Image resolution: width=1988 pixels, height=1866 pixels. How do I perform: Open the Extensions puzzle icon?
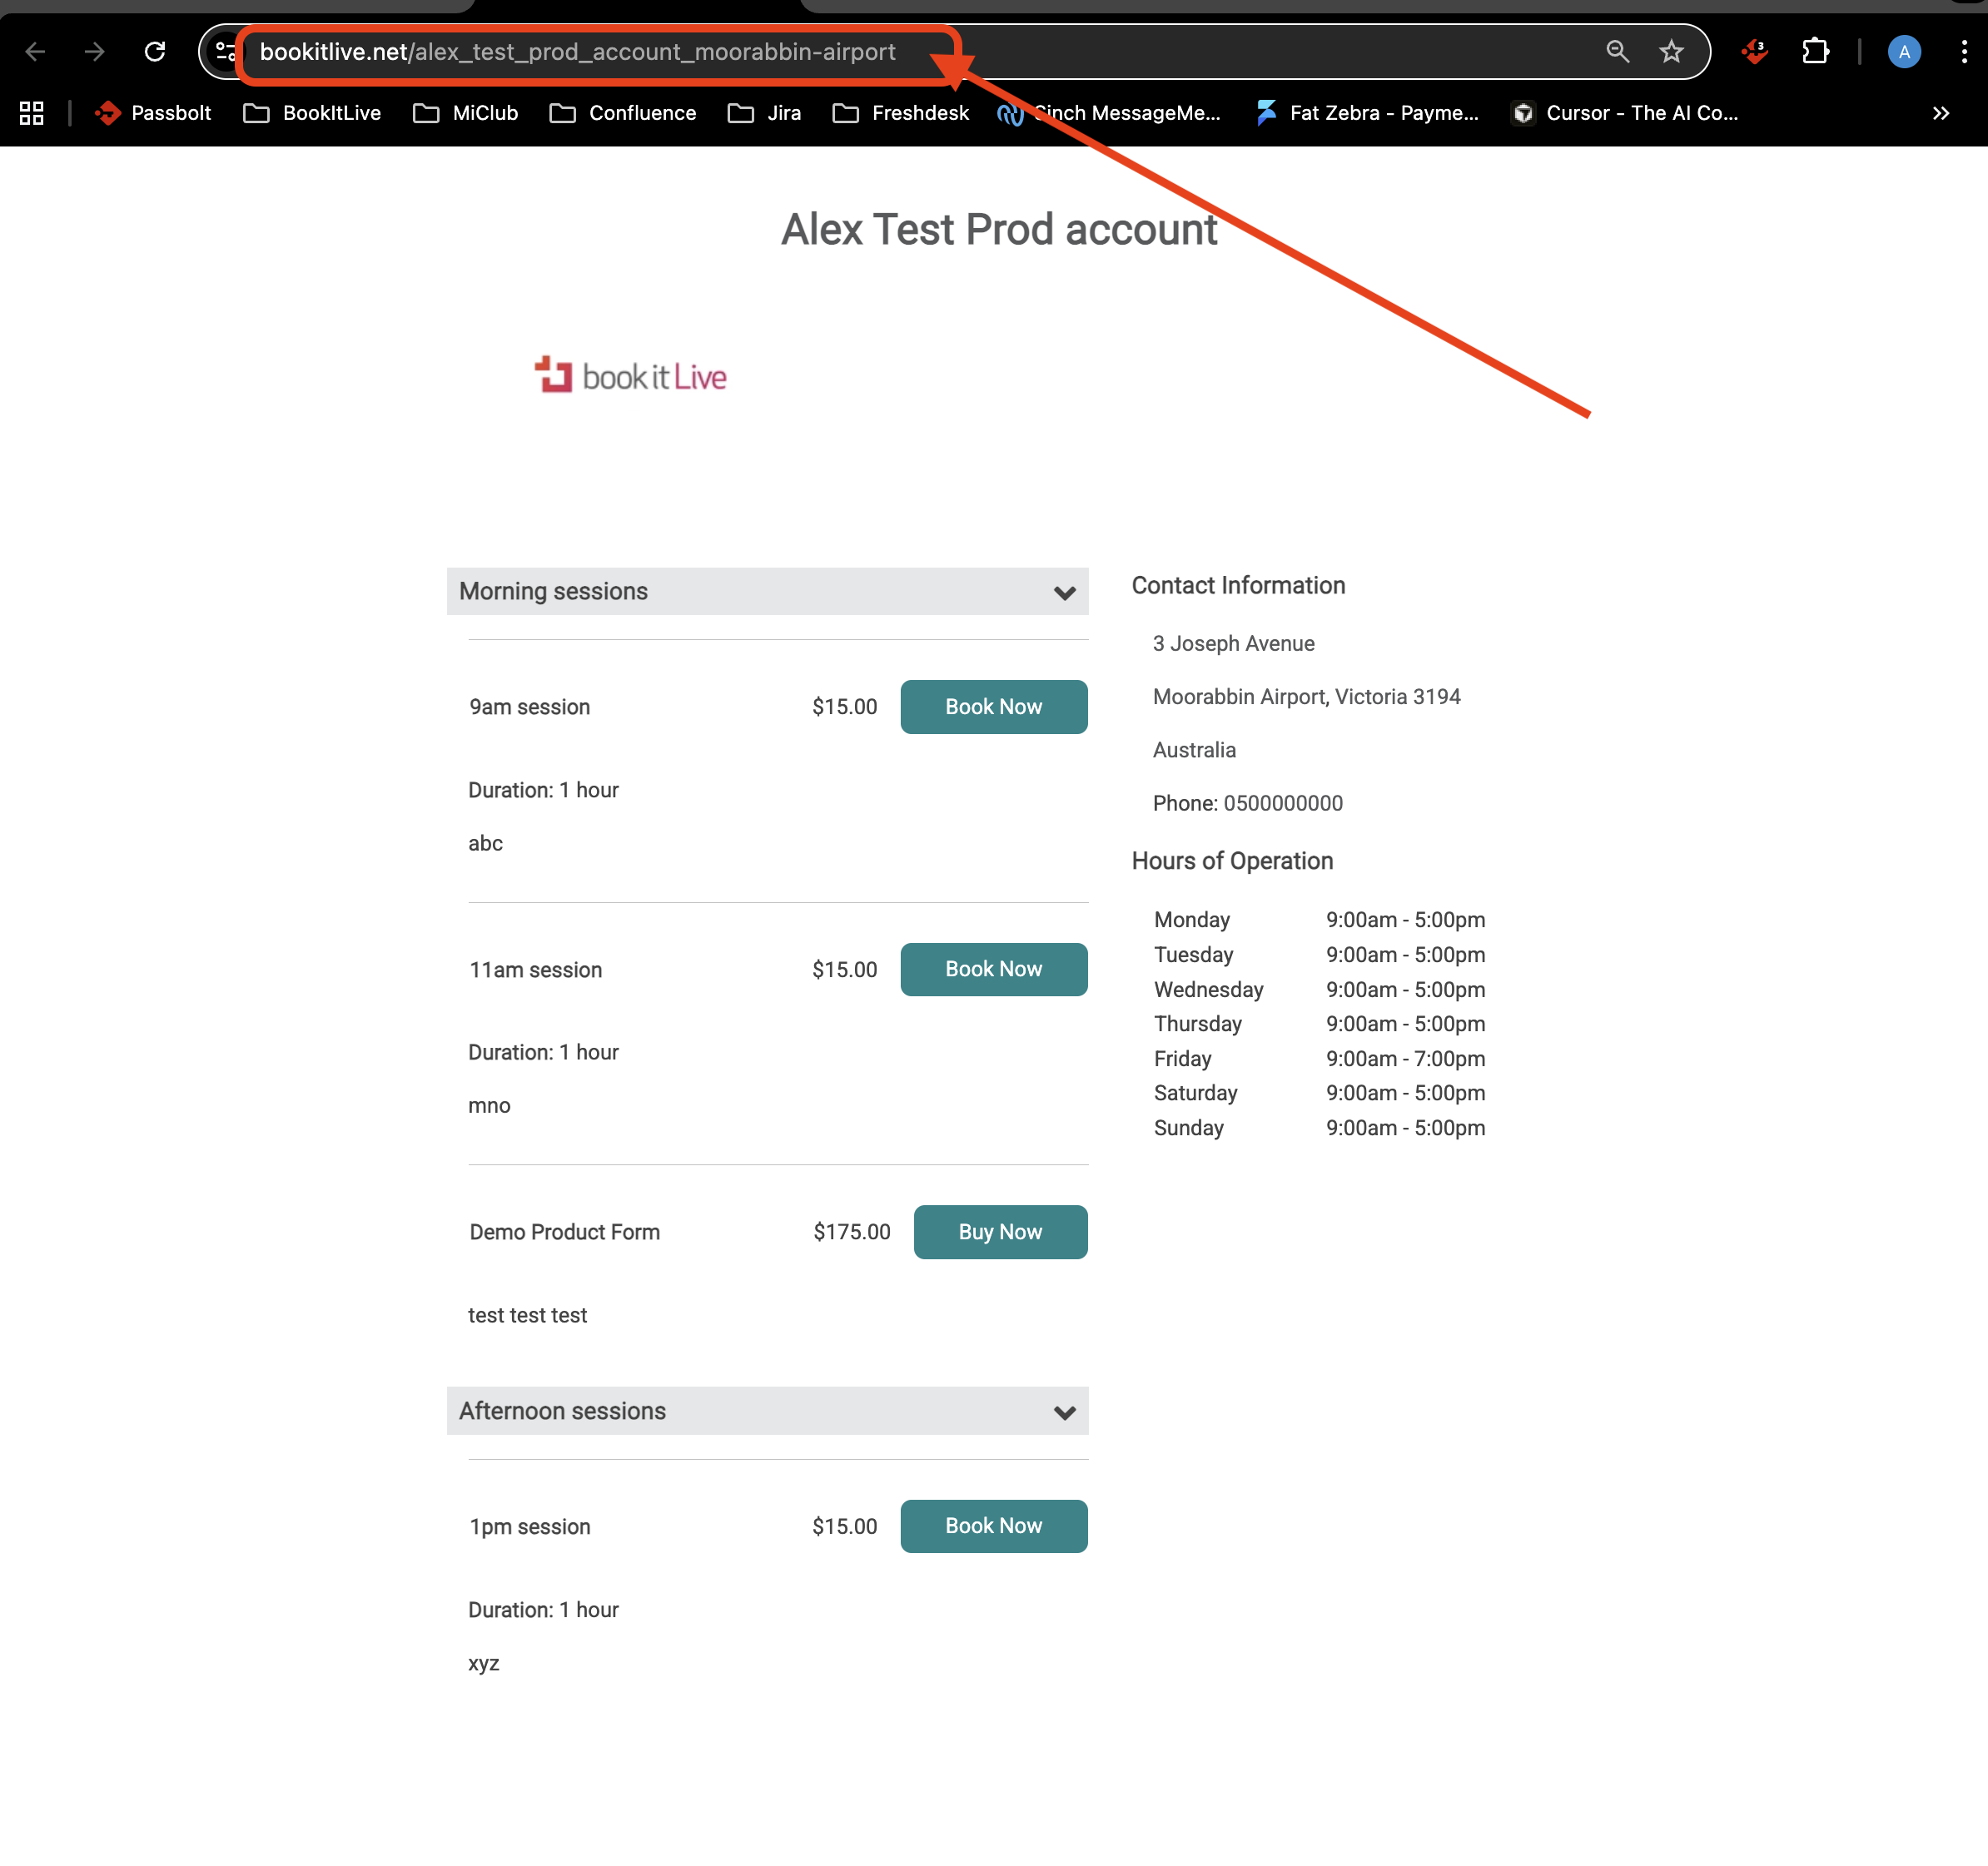tap(1815, 52)
